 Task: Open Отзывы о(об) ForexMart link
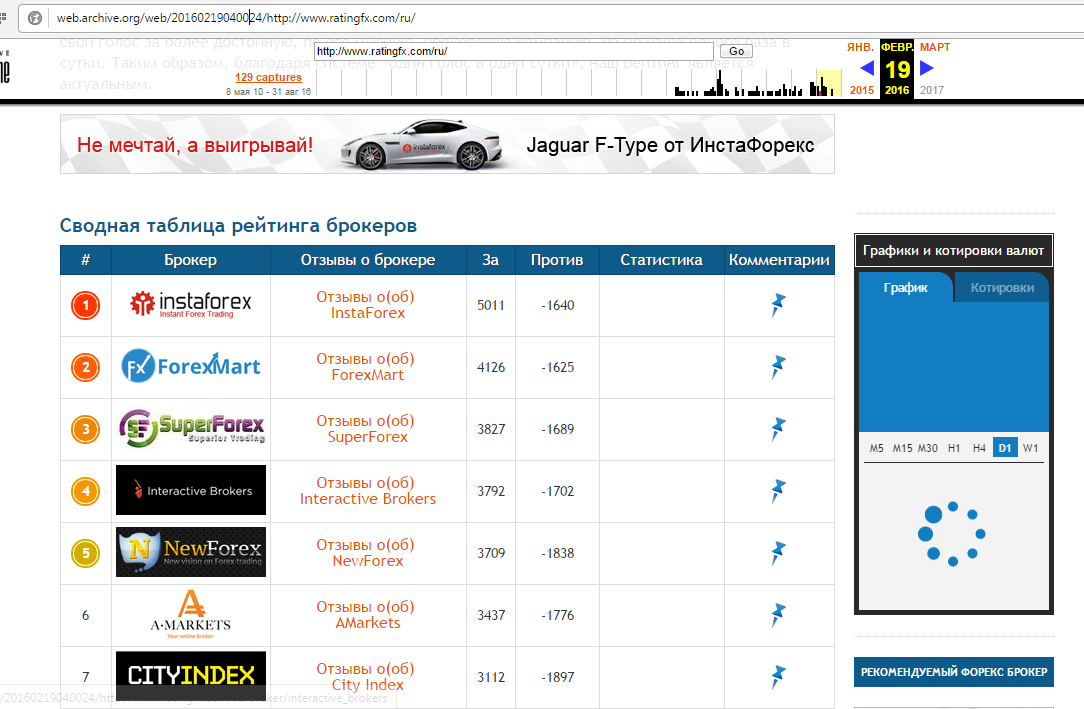pyautogui.click(x=366, y=367)
